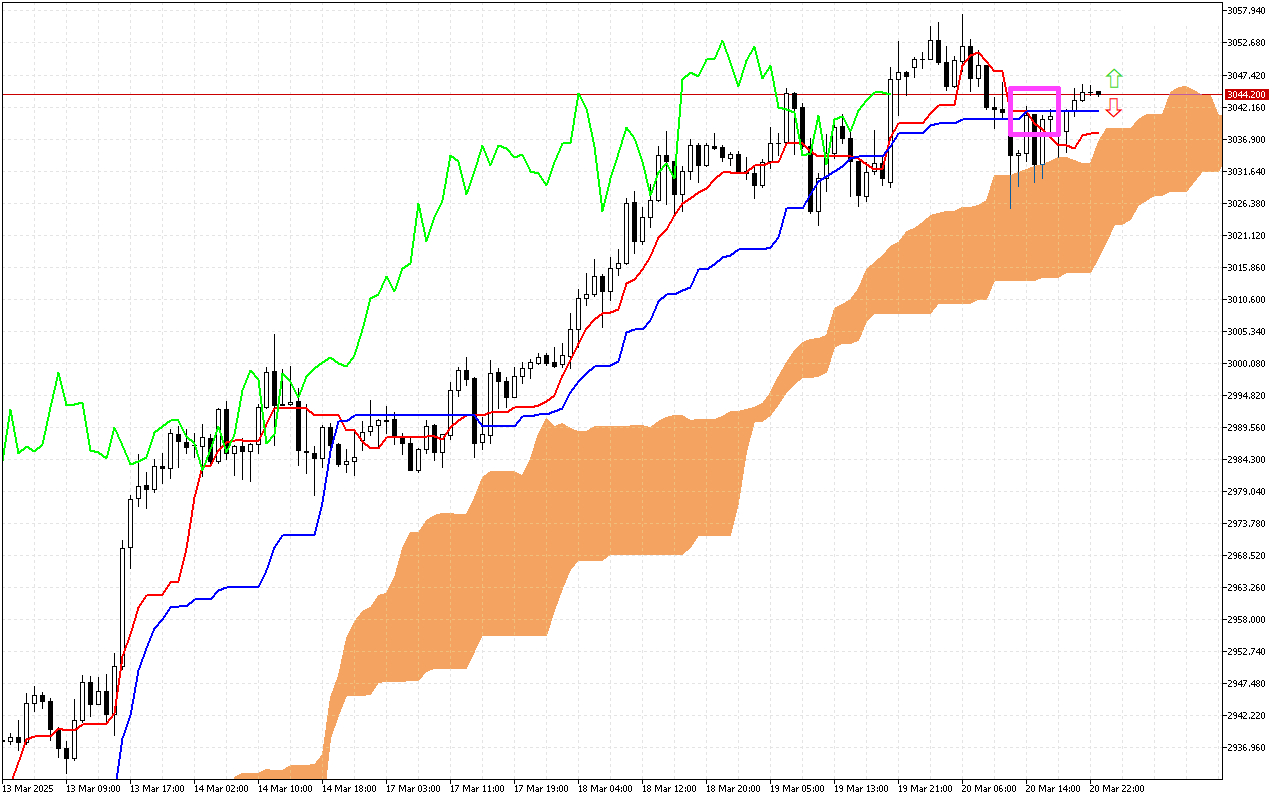Click price level 2989.560
The width and height of the screenshot is (1280, 800).
click(x=1247, y=427)
